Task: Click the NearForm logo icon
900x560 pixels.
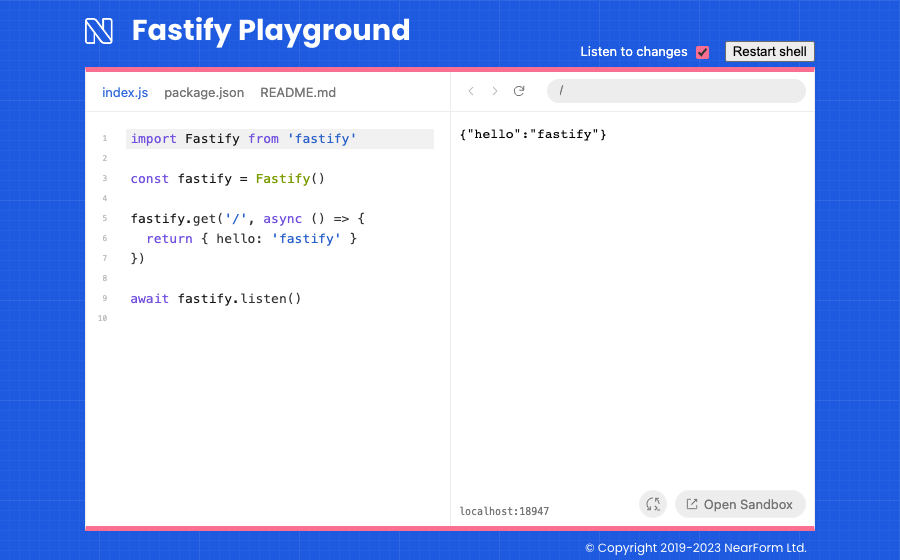Action: 99,31
